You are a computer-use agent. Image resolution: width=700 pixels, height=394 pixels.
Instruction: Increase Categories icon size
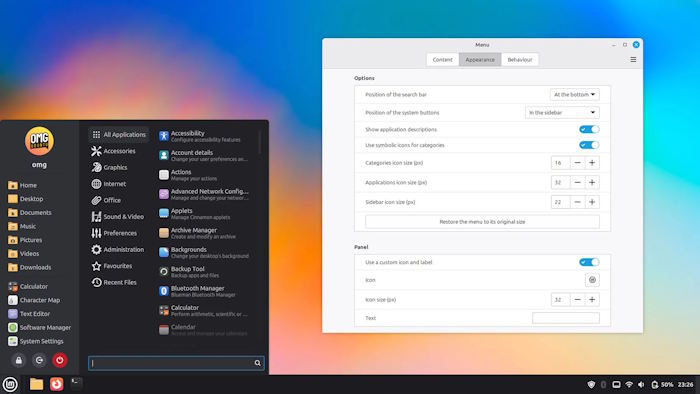(x=592, y=163)
